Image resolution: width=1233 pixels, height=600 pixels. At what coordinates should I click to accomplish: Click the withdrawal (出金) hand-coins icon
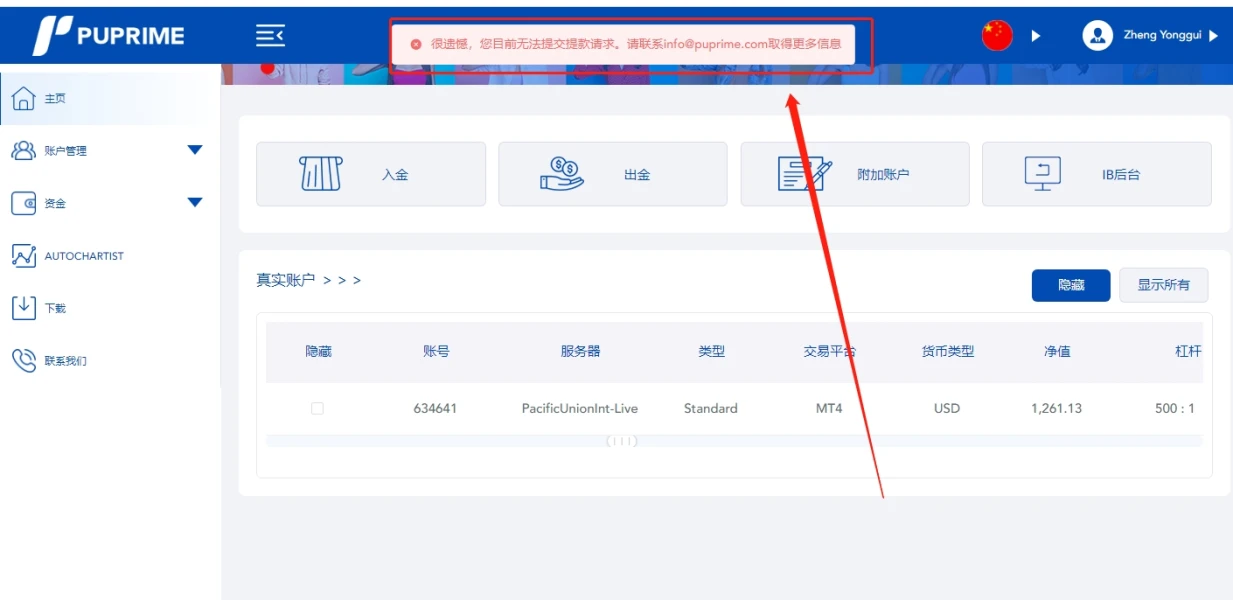563,174
